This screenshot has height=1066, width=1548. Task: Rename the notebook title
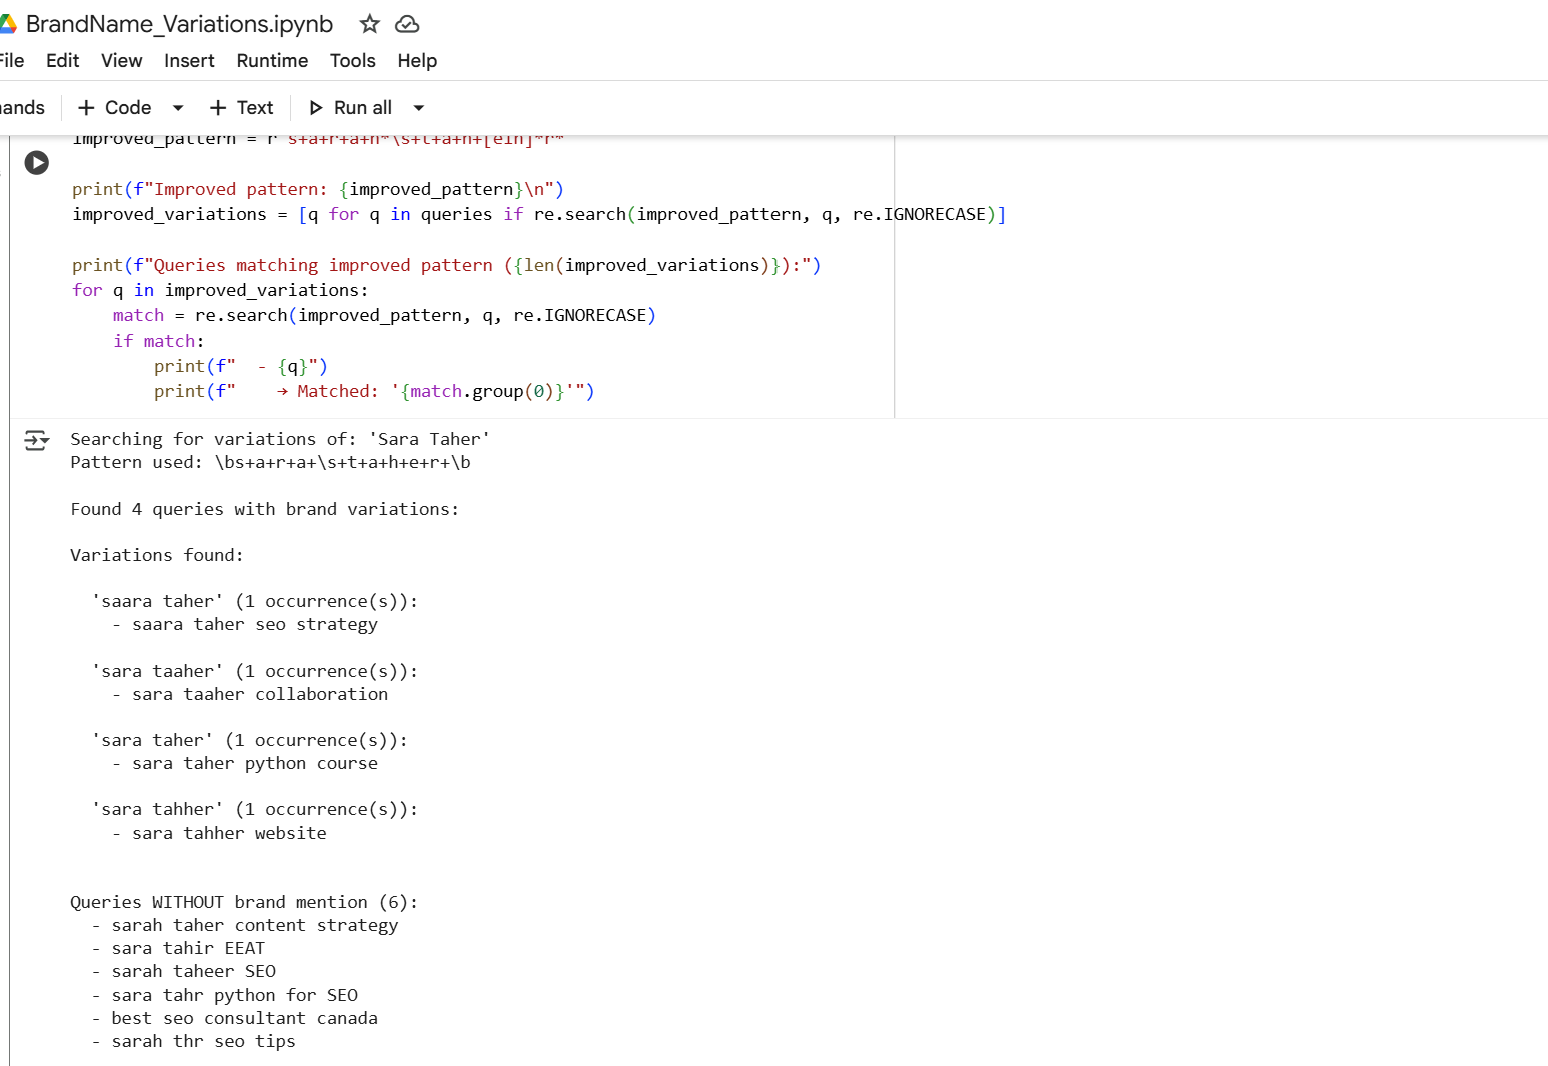pos(180,24)
